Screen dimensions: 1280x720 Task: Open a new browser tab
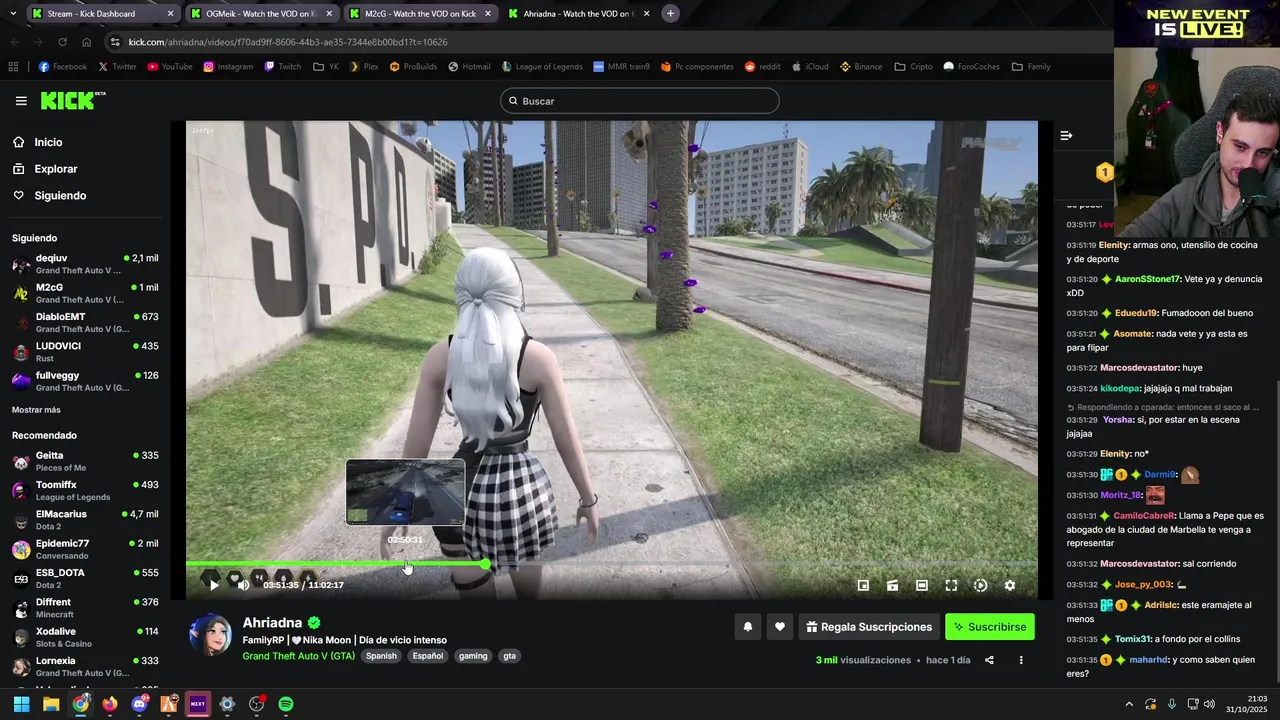coord(670,14)
